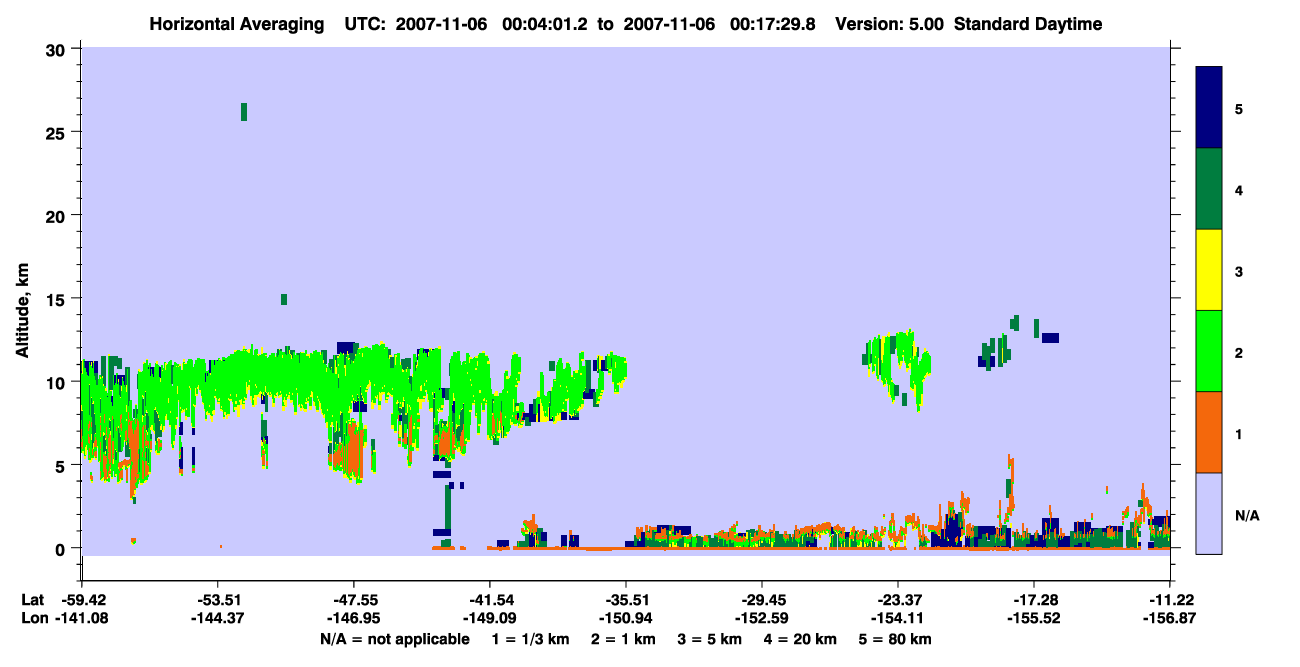Click legend entry '2 = 1 km'
1300x667 pixels.
click(x=623, y=639)
